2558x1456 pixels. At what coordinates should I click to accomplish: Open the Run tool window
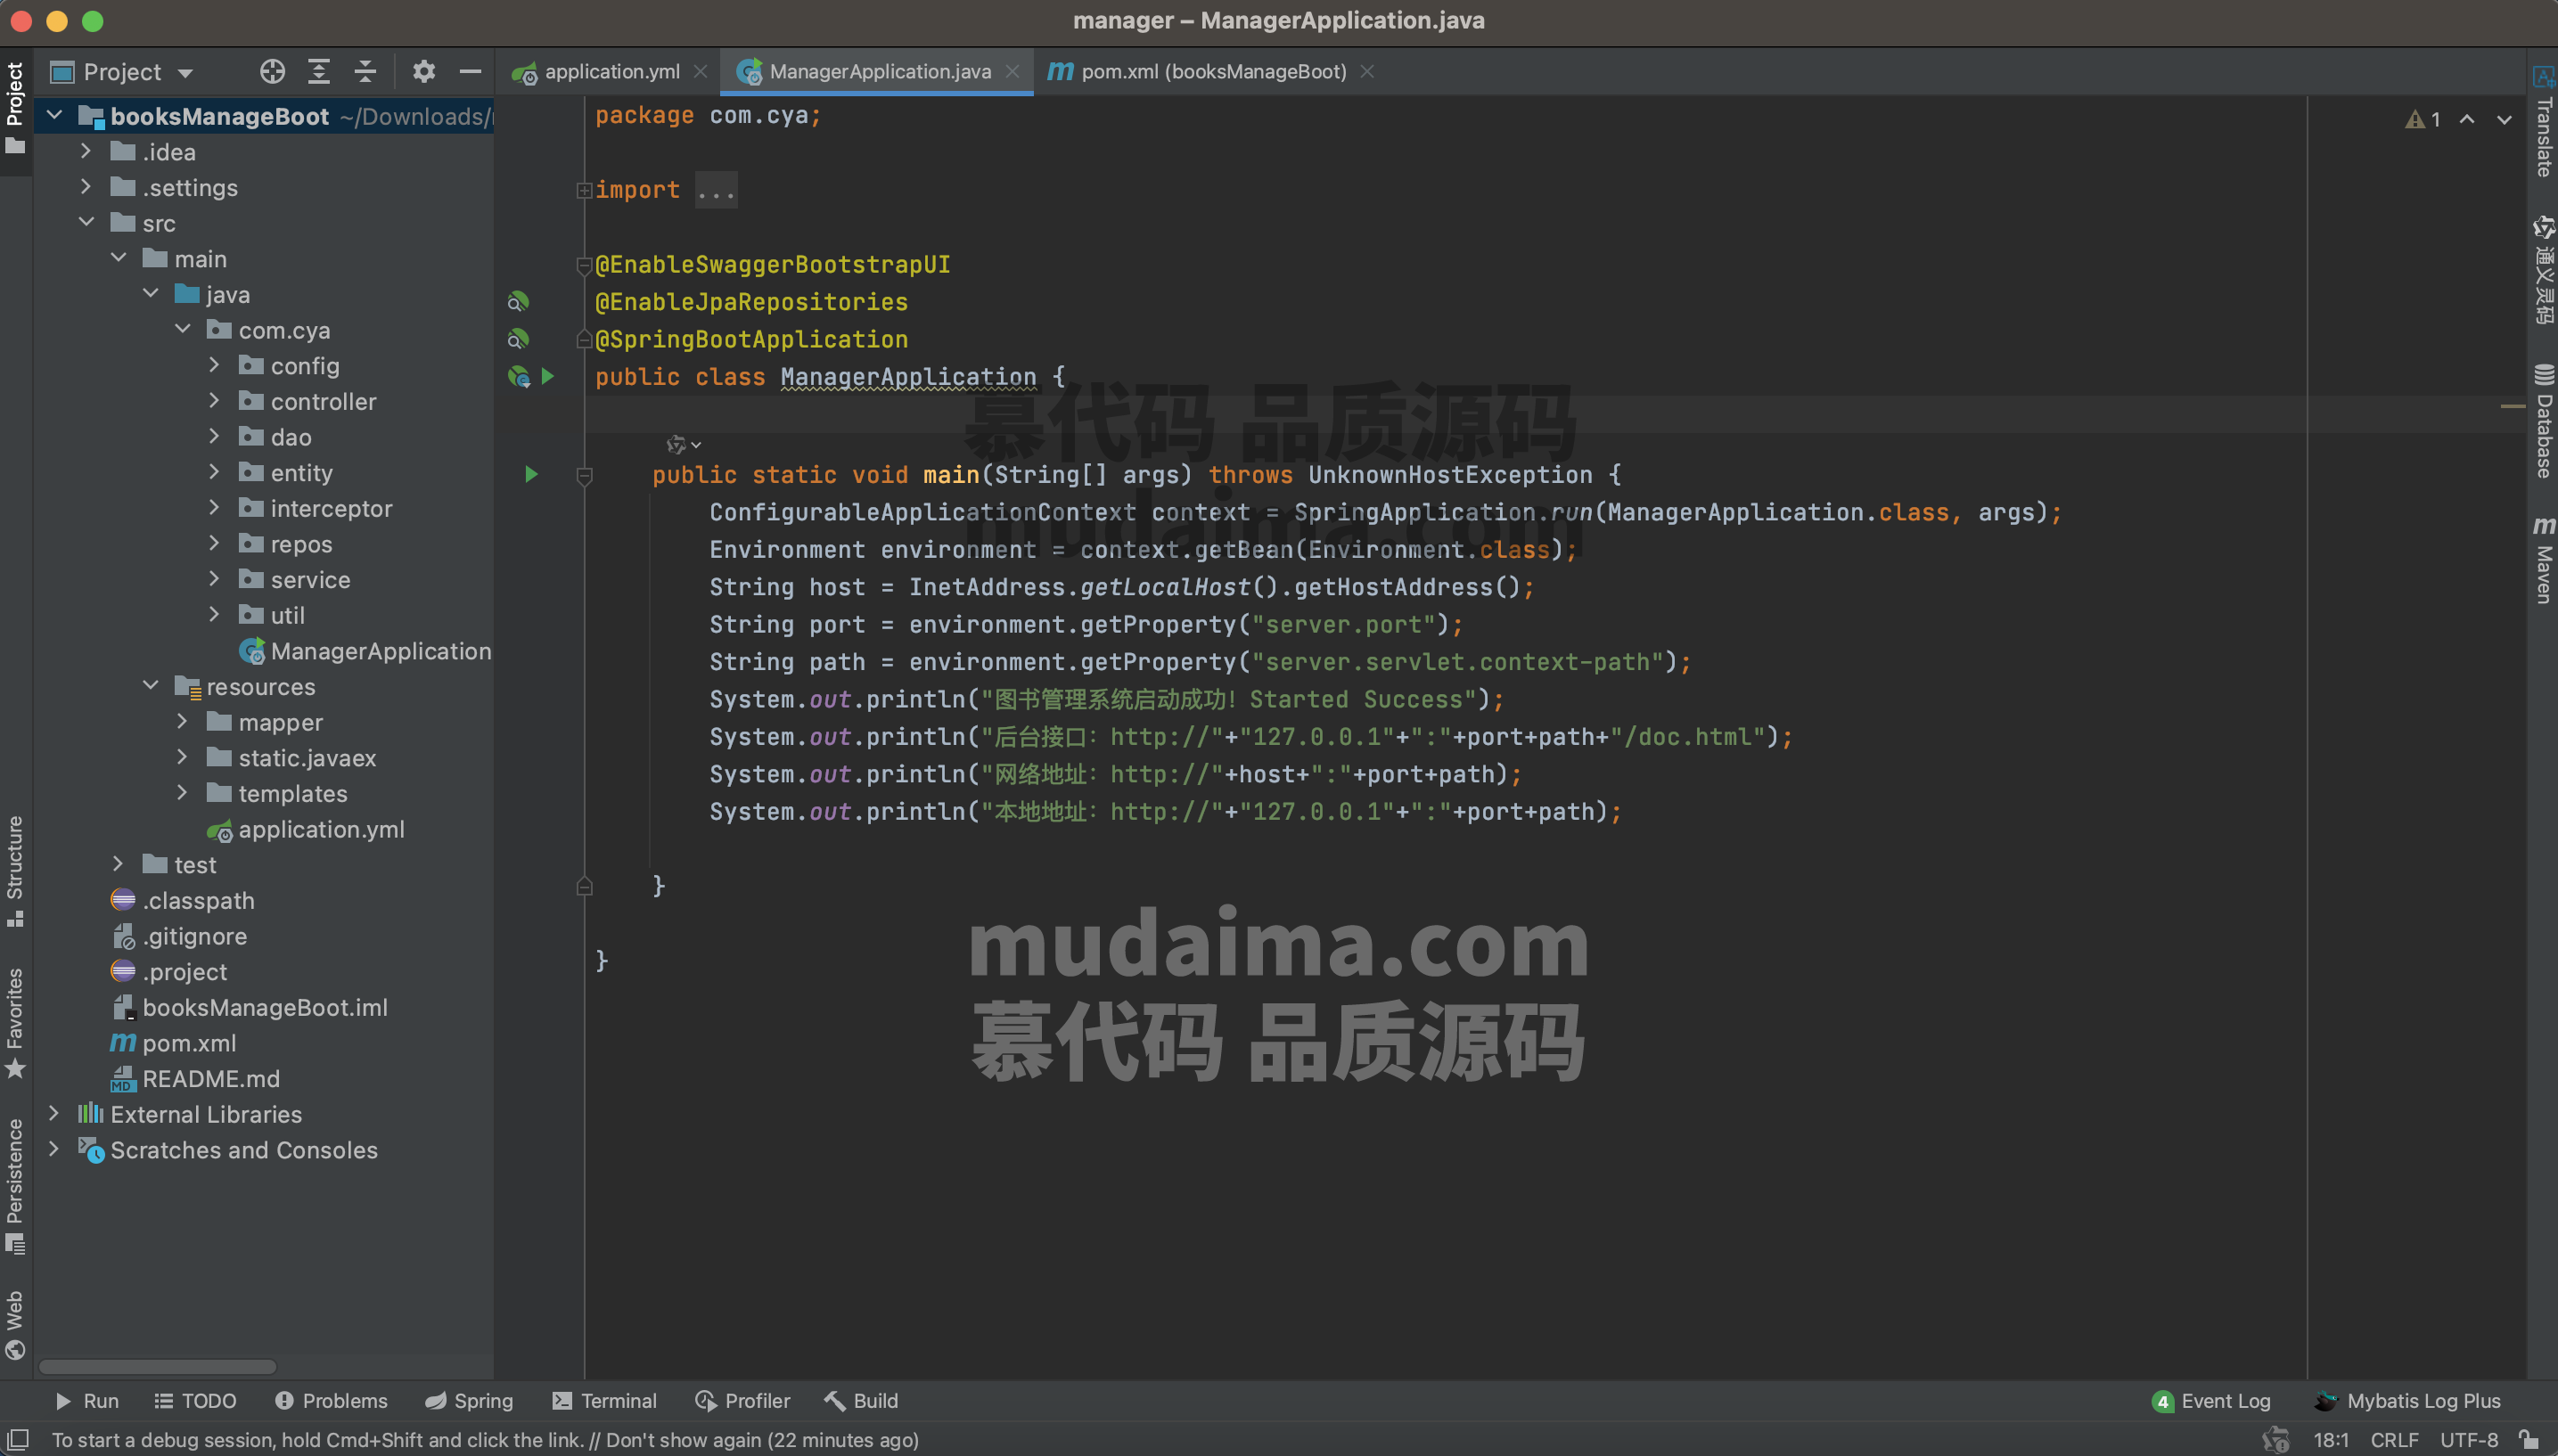88,1401
